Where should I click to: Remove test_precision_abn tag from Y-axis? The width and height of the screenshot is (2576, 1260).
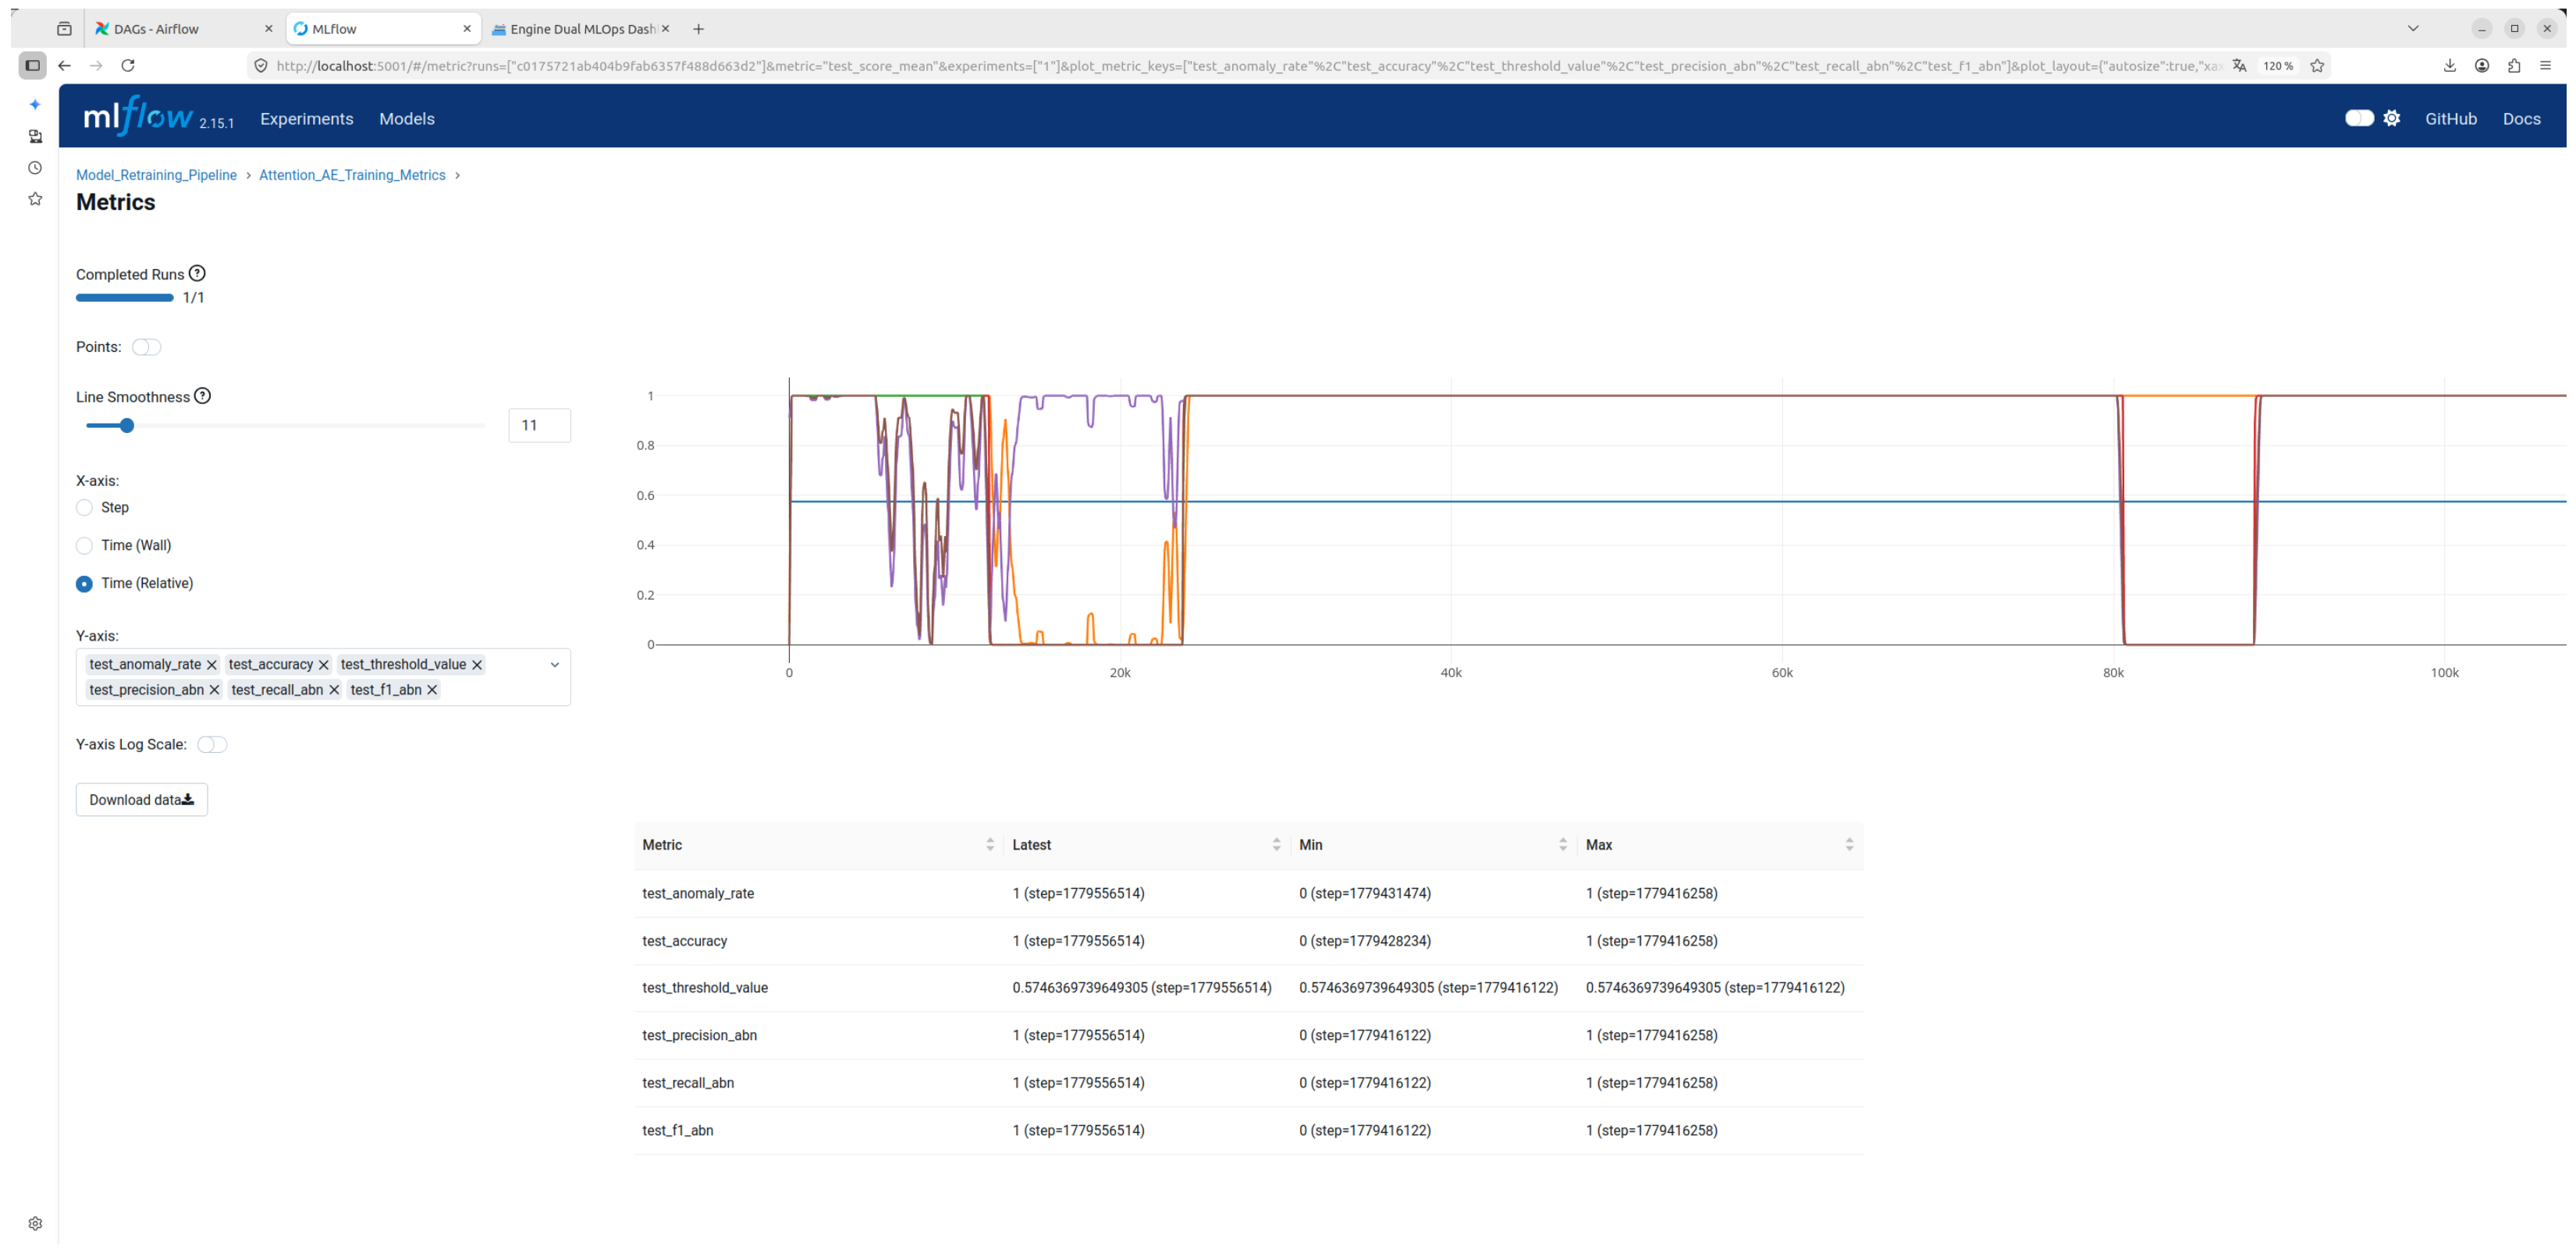coord(214,690)
